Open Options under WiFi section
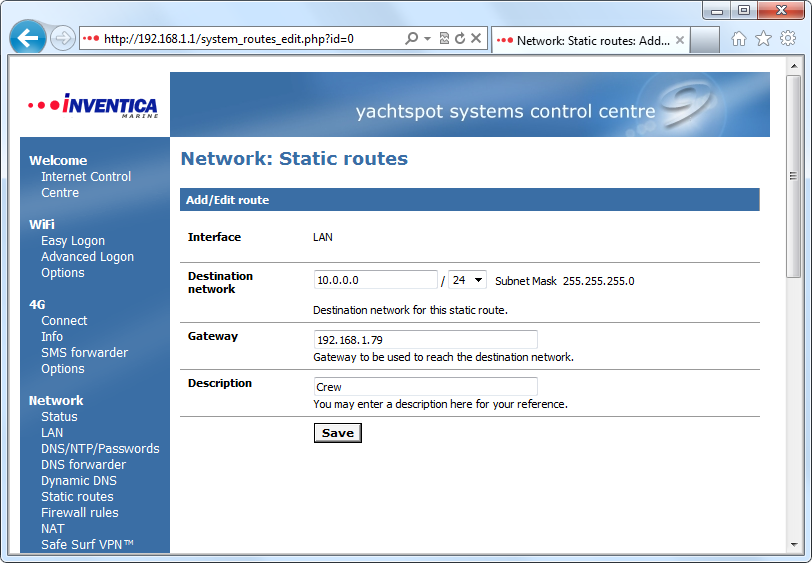812x563 pixels. tap(63, 273)
